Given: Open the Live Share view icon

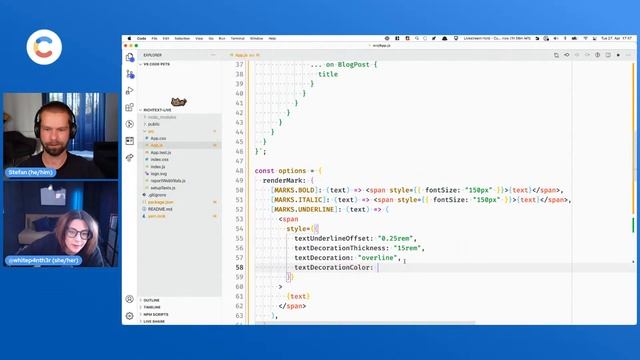Looking at the screenshot, I should click(130, 158).
